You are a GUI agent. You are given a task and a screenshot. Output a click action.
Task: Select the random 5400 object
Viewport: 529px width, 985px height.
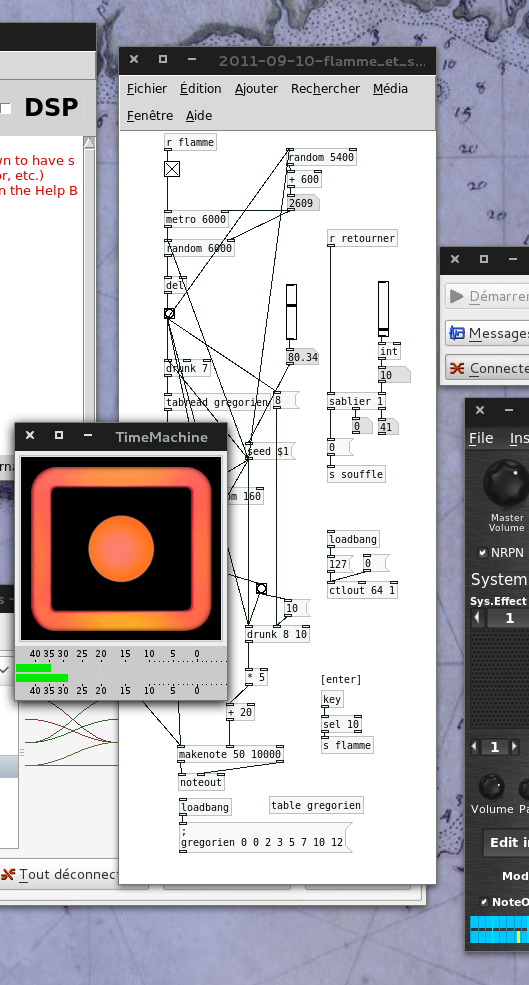click(x=322, y=157)
